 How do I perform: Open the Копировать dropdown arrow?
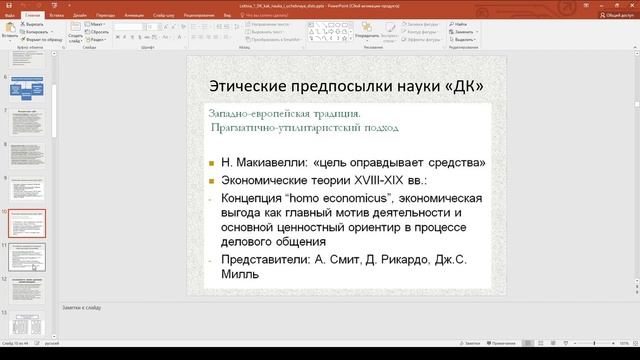tap(52, 32)
